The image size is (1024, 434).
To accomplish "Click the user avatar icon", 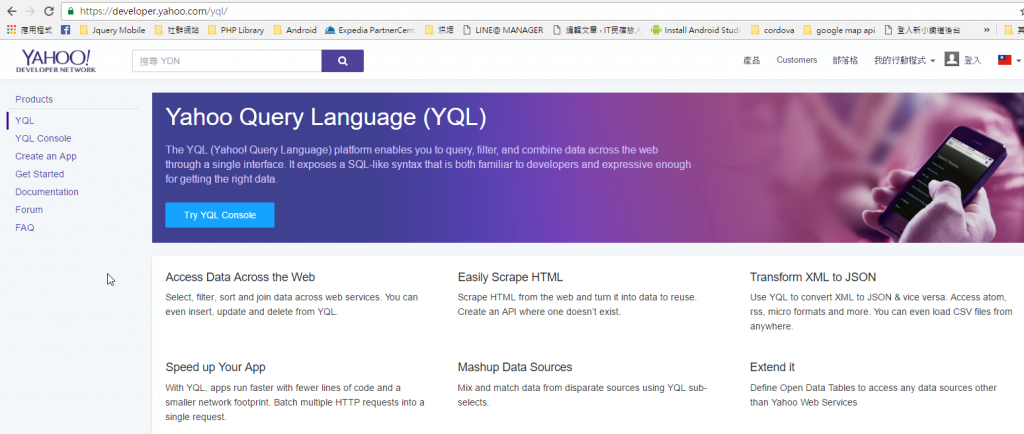I will tap(952, 59).
